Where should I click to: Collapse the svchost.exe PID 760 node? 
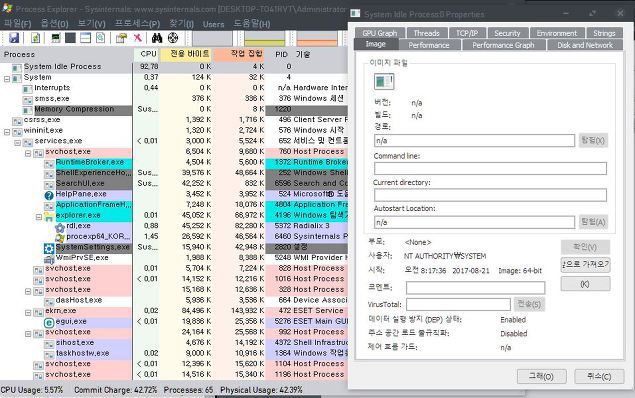(x=28, y=153)
